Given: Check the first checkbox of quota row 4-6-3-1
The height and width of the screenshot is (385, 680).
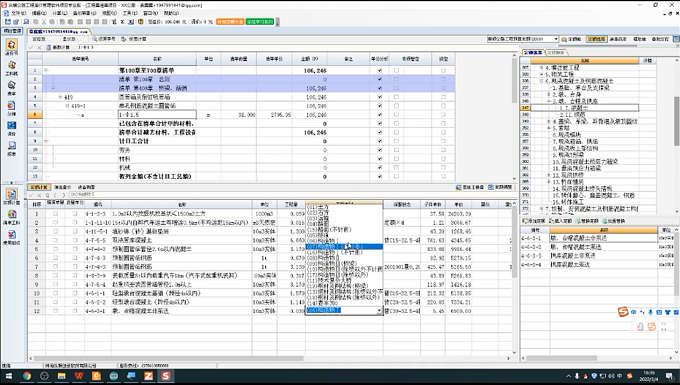Looking at the screenshot, I should [56, 311].
